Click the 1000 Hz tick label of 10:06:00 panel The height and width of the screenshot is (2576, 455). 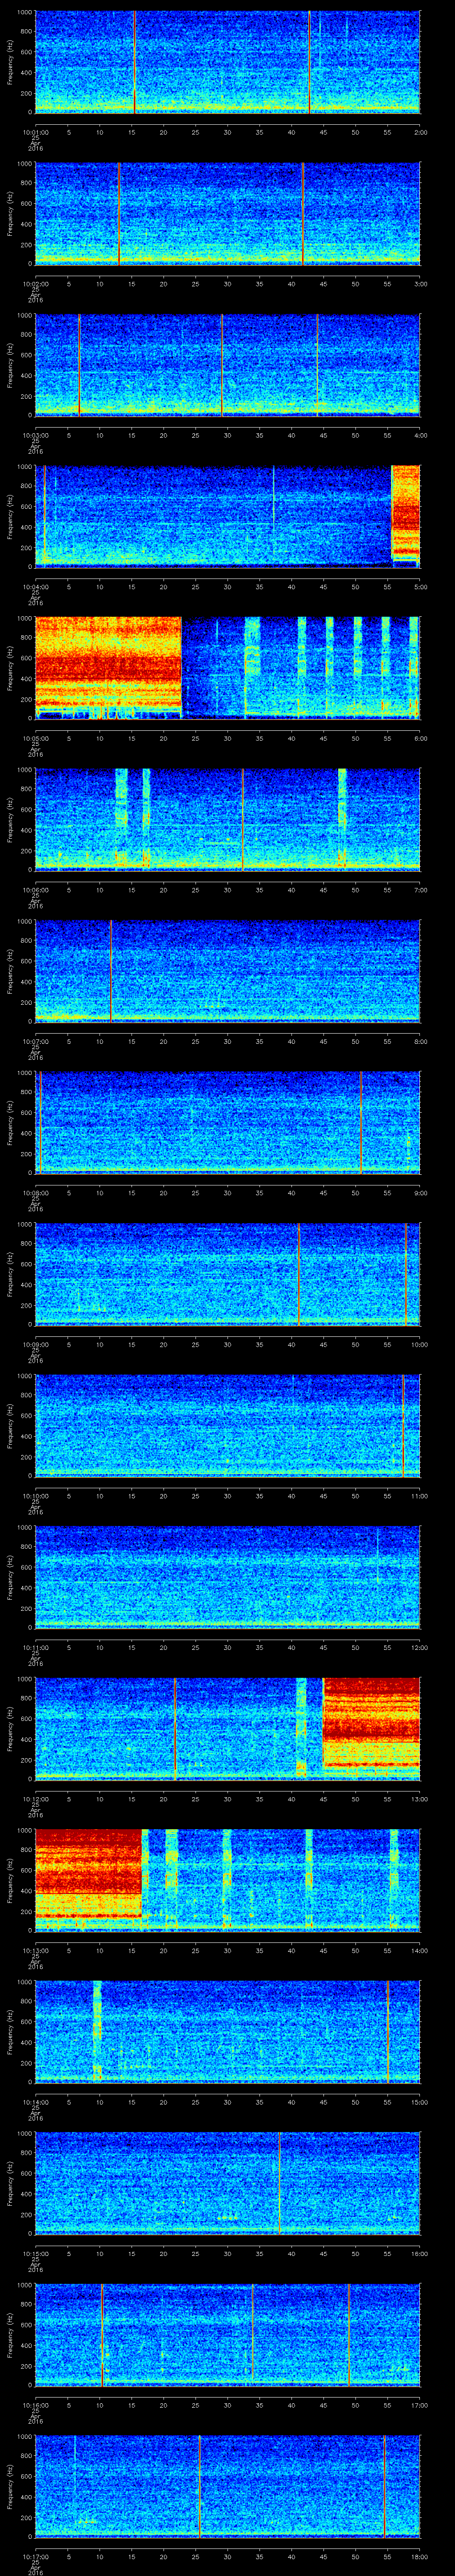click(x=25, y=770)
